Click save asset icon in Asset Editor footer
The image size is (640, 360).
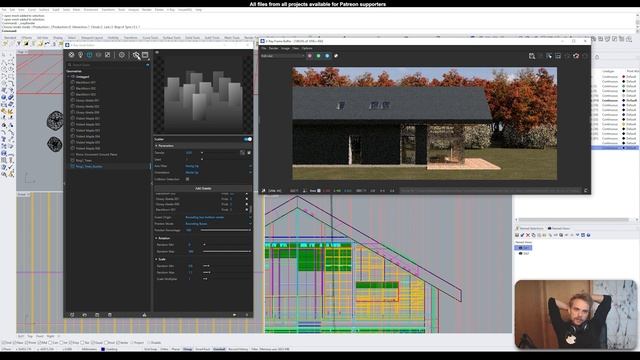pos(97,315)
